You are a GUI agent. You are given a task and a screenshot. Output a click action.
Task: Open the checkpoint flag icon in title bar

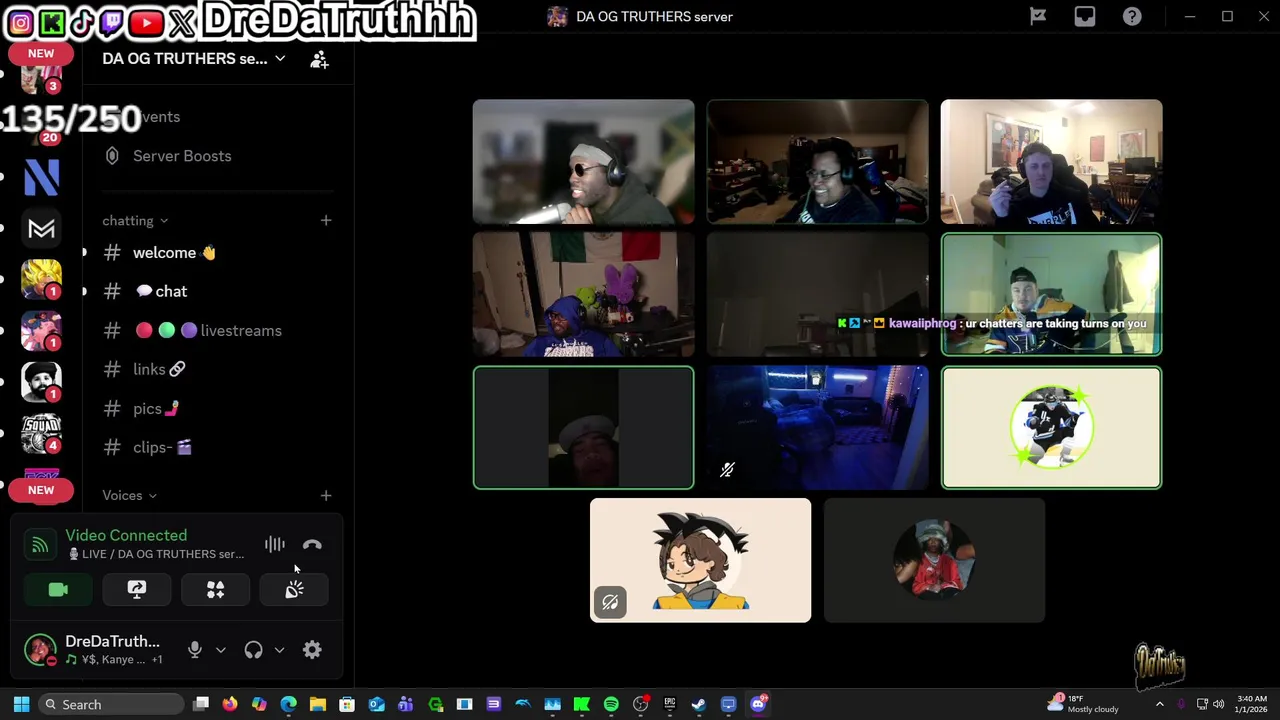coord(1038,16)
